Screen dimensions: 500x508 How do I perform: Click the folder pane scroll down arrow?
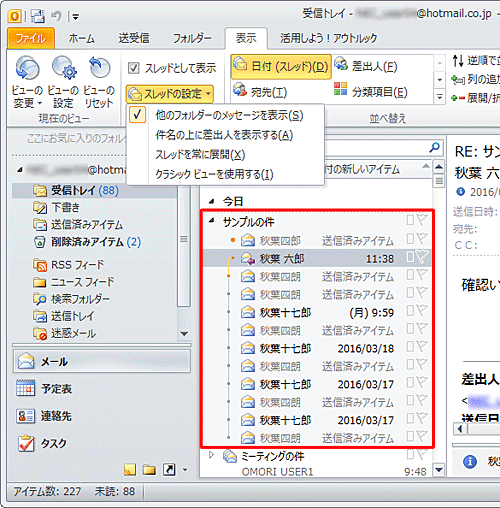pos(184,334)
